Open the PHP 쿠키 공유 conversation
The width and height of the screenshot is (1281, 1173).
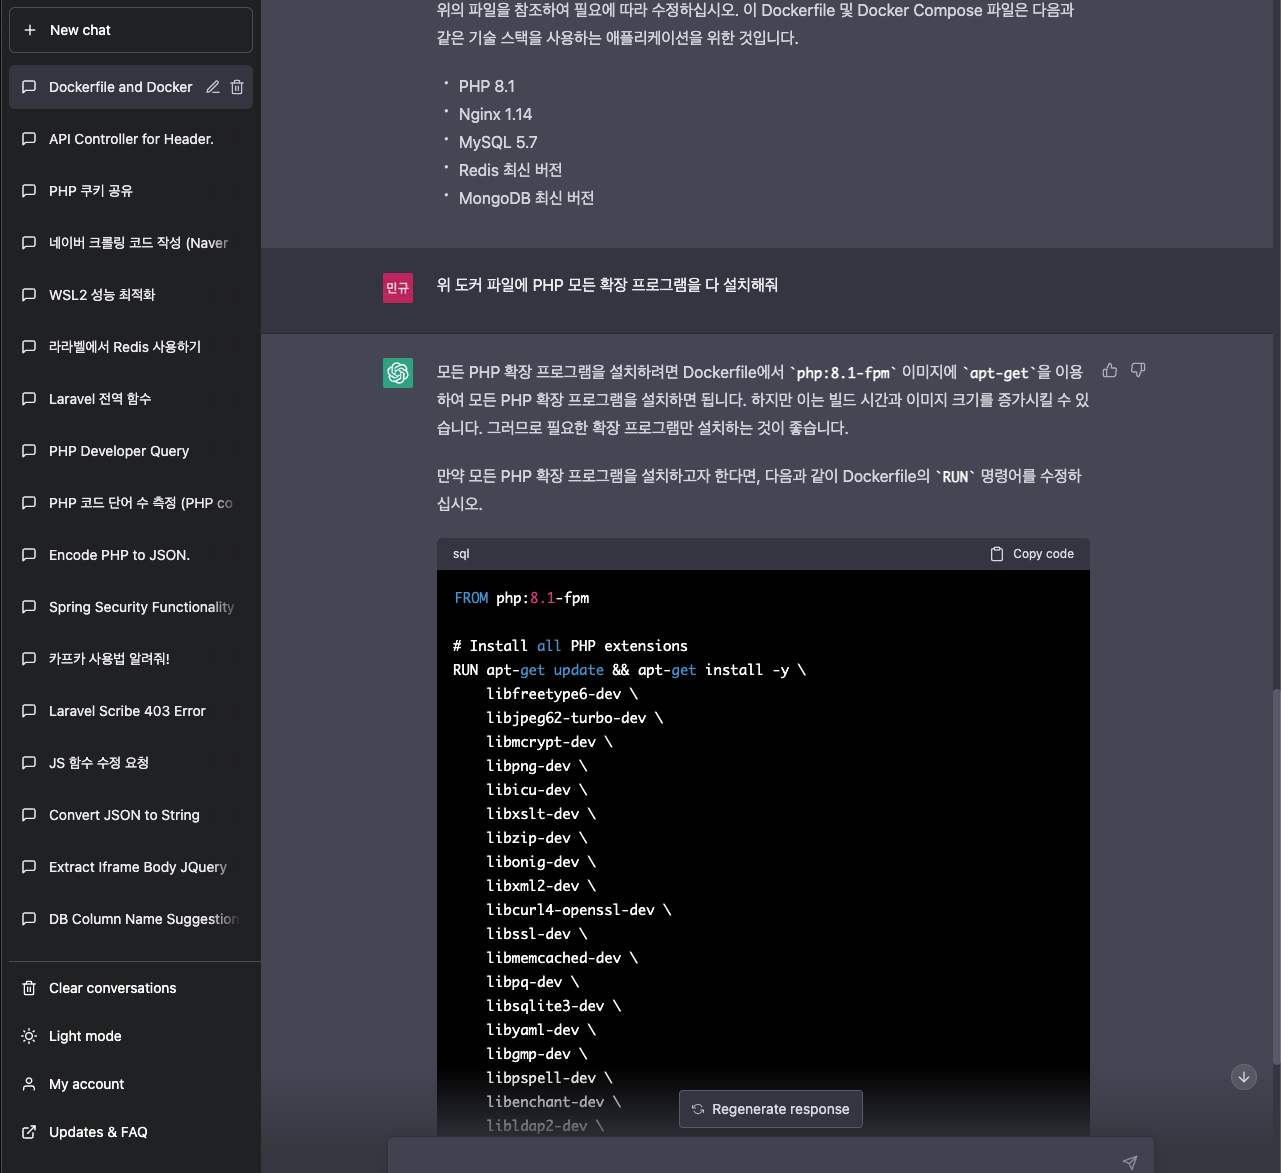point(131,191)
